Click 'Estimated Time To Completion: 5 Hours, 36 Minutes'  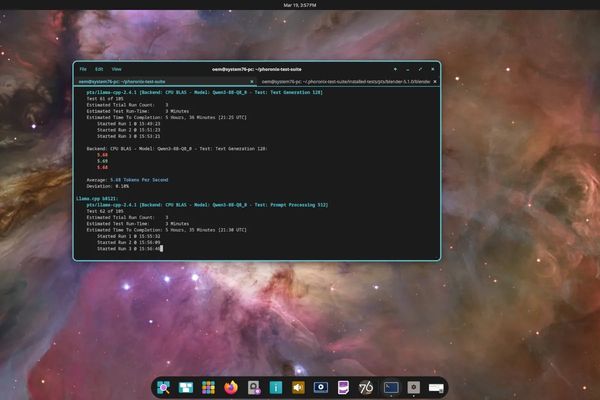pos(166,118)
